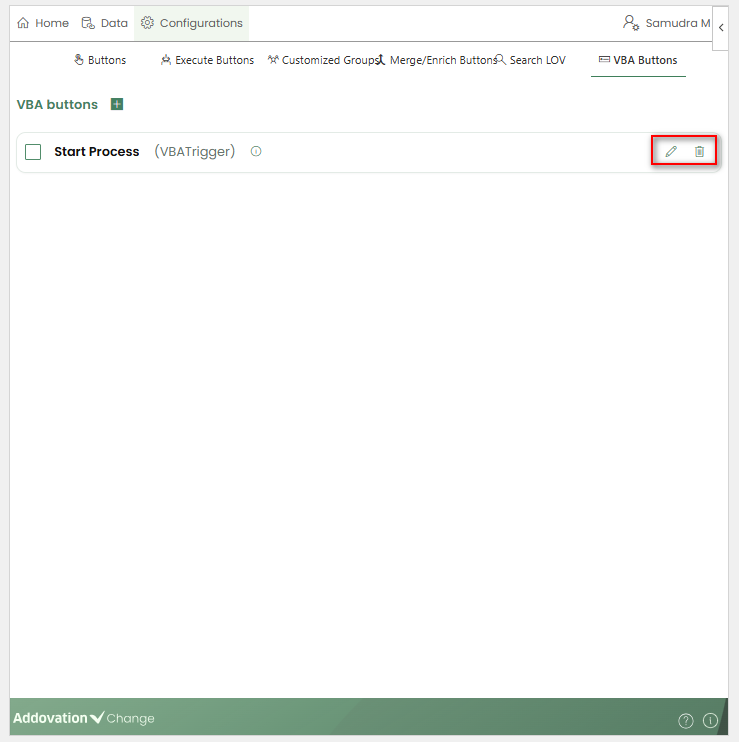Open the Customized Groups tab
Viewport: 739px width, 742px height.
coord(322,60)
